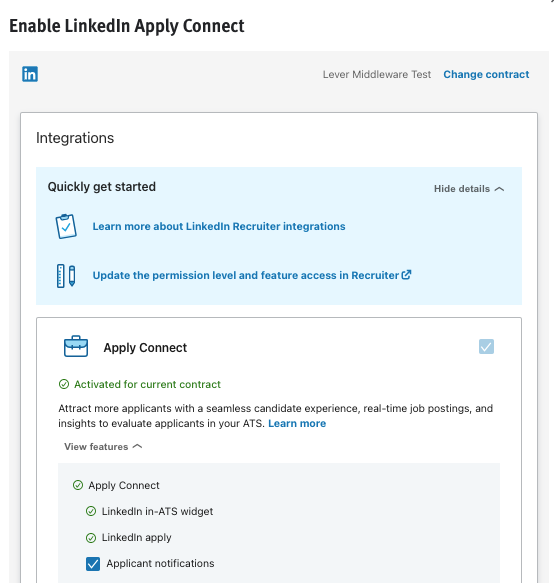Viewport: 554px width, 583px height.
Task: Click green check icon beside Activated status
Action: tap(64, 384)
